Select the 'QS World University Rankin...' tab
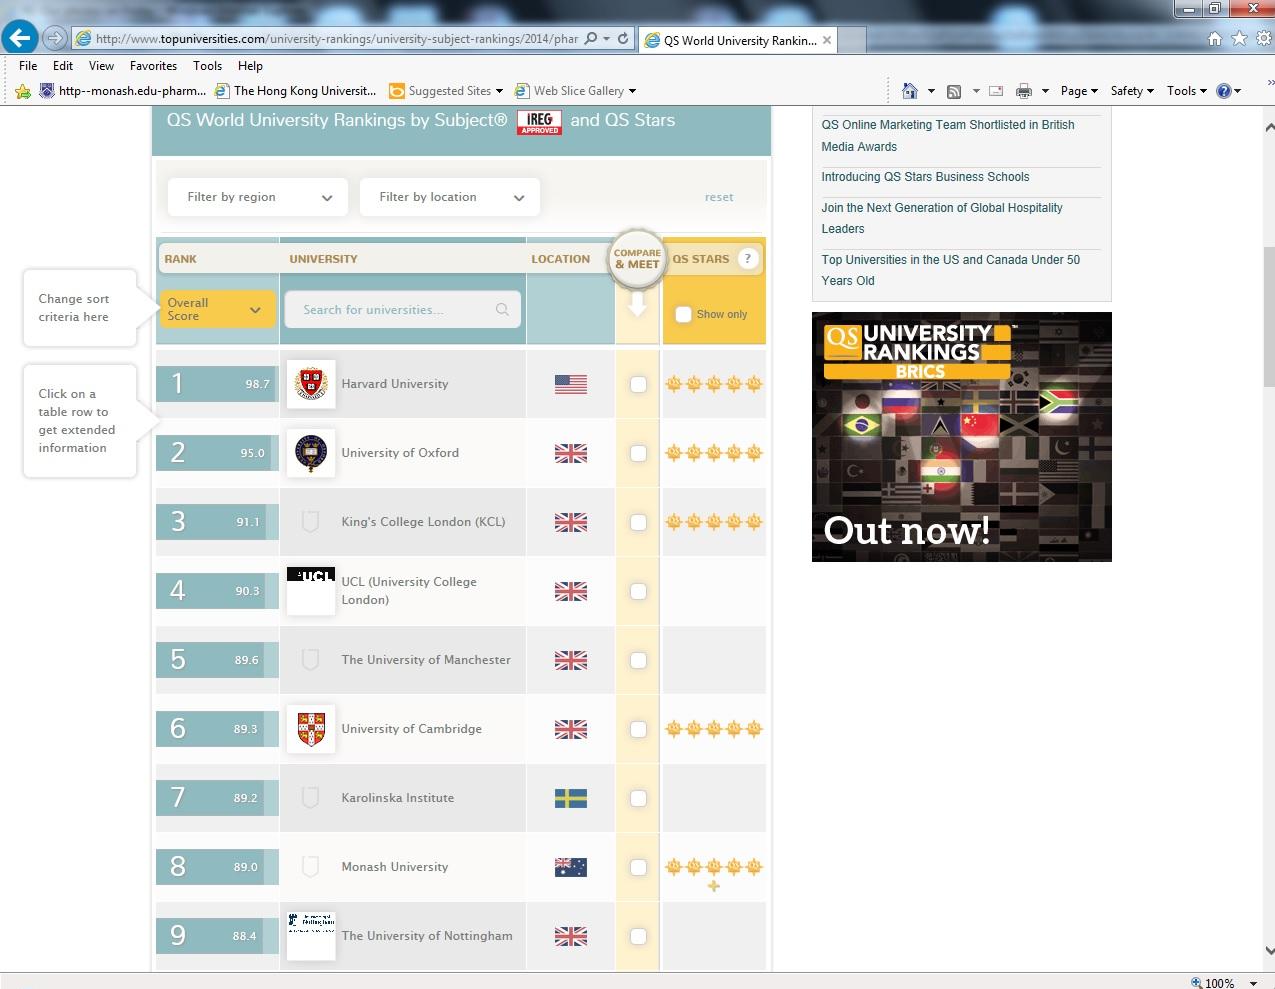Image resolution: width=1275 pixels, height=989 pixels. tap(738, 40)
